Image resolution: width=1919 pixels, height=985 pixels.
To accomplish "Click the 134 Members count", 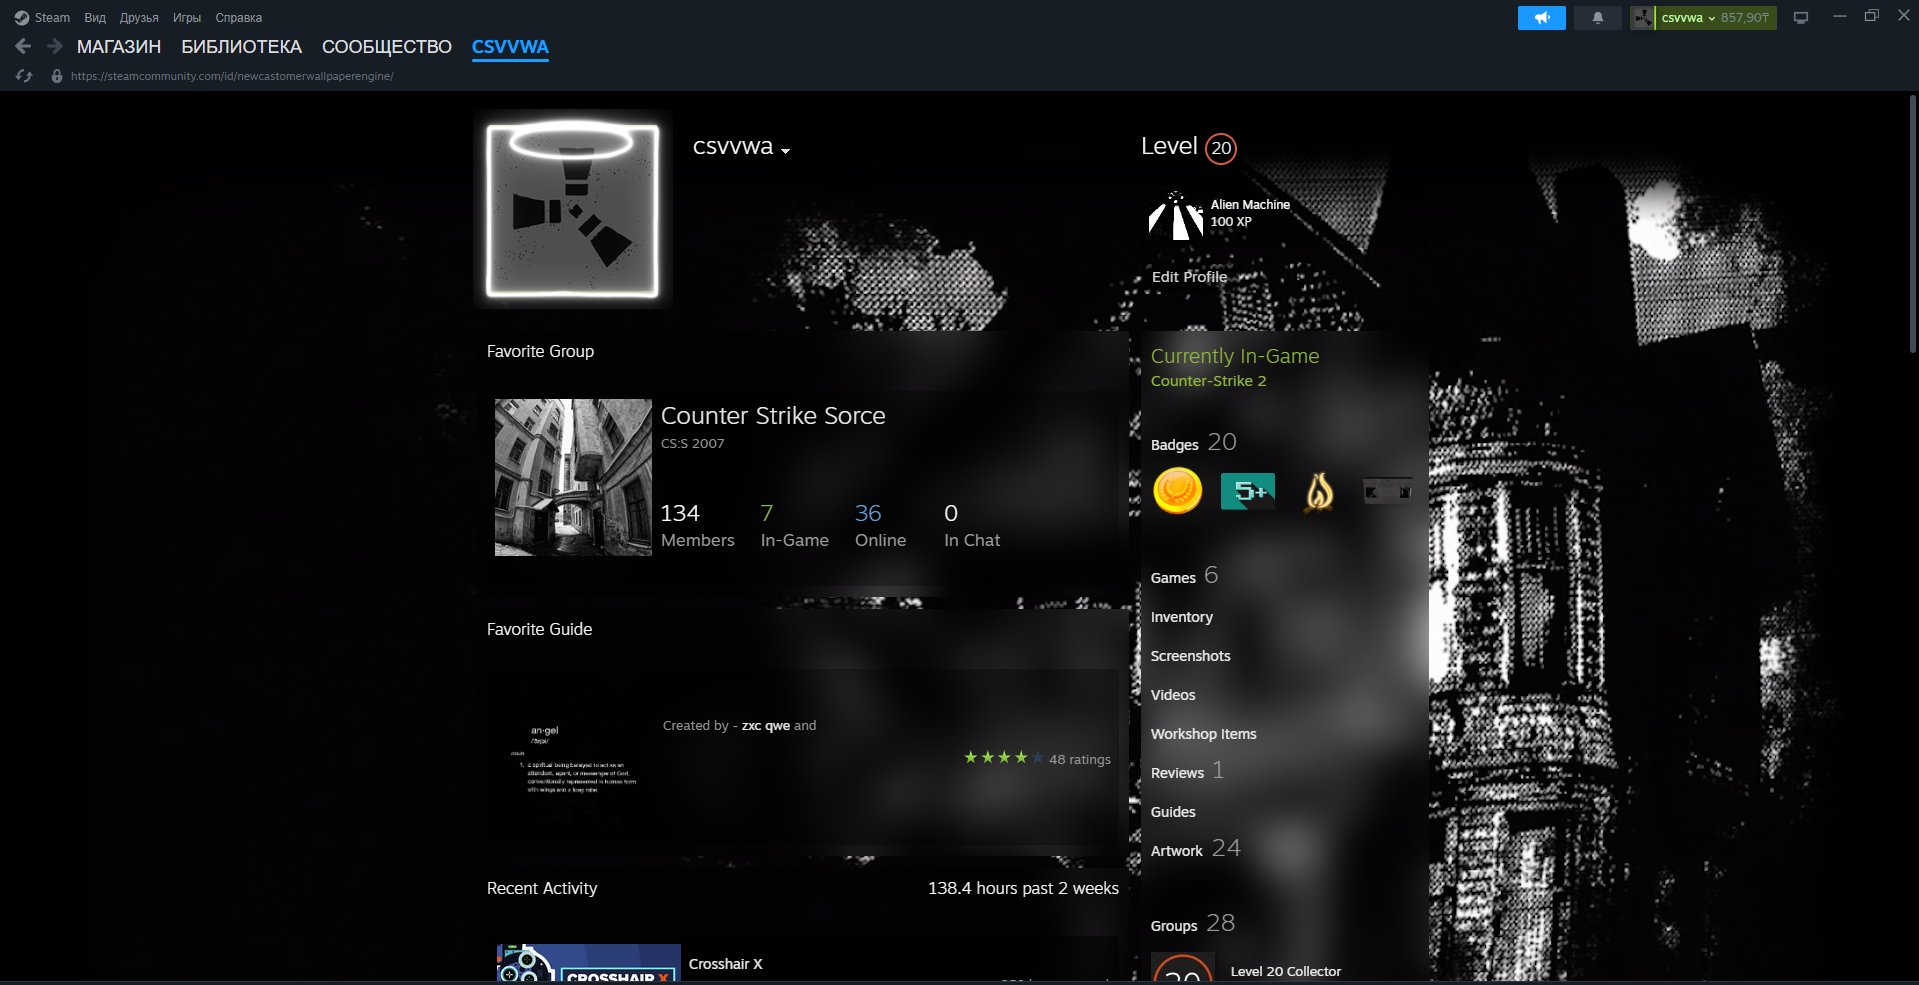I will pyautogui.click(x=697, y=526).
